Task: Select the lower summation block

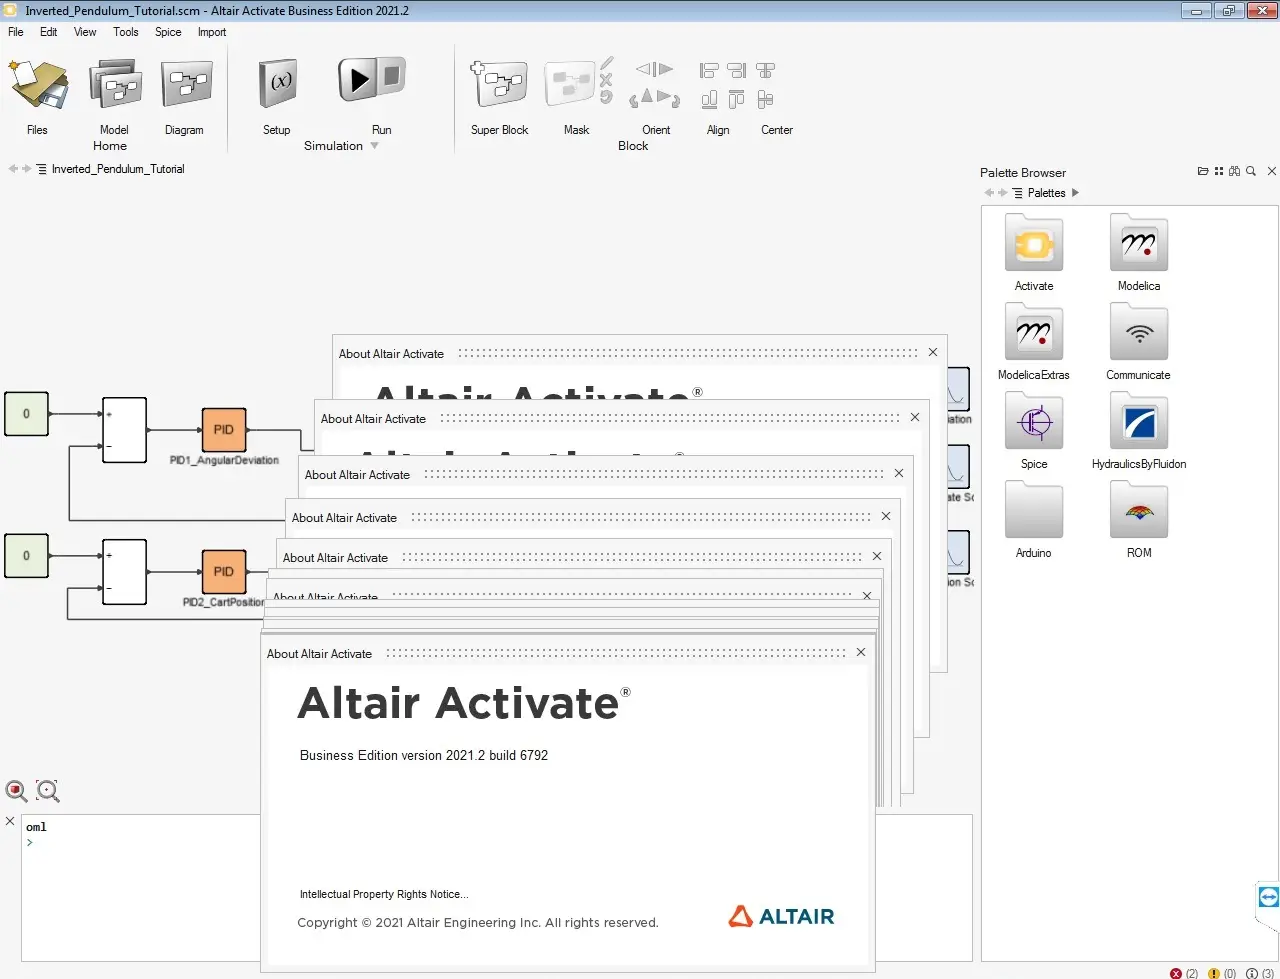Action: point(124,572)
